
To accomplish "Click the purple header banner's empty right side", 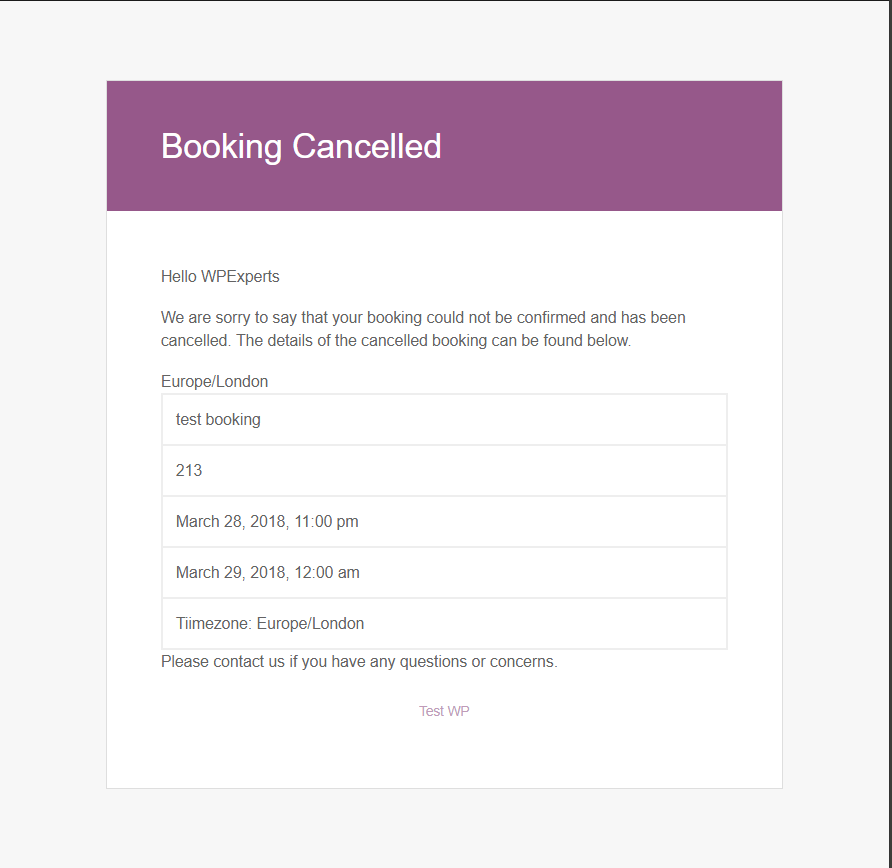I will 640,146.
